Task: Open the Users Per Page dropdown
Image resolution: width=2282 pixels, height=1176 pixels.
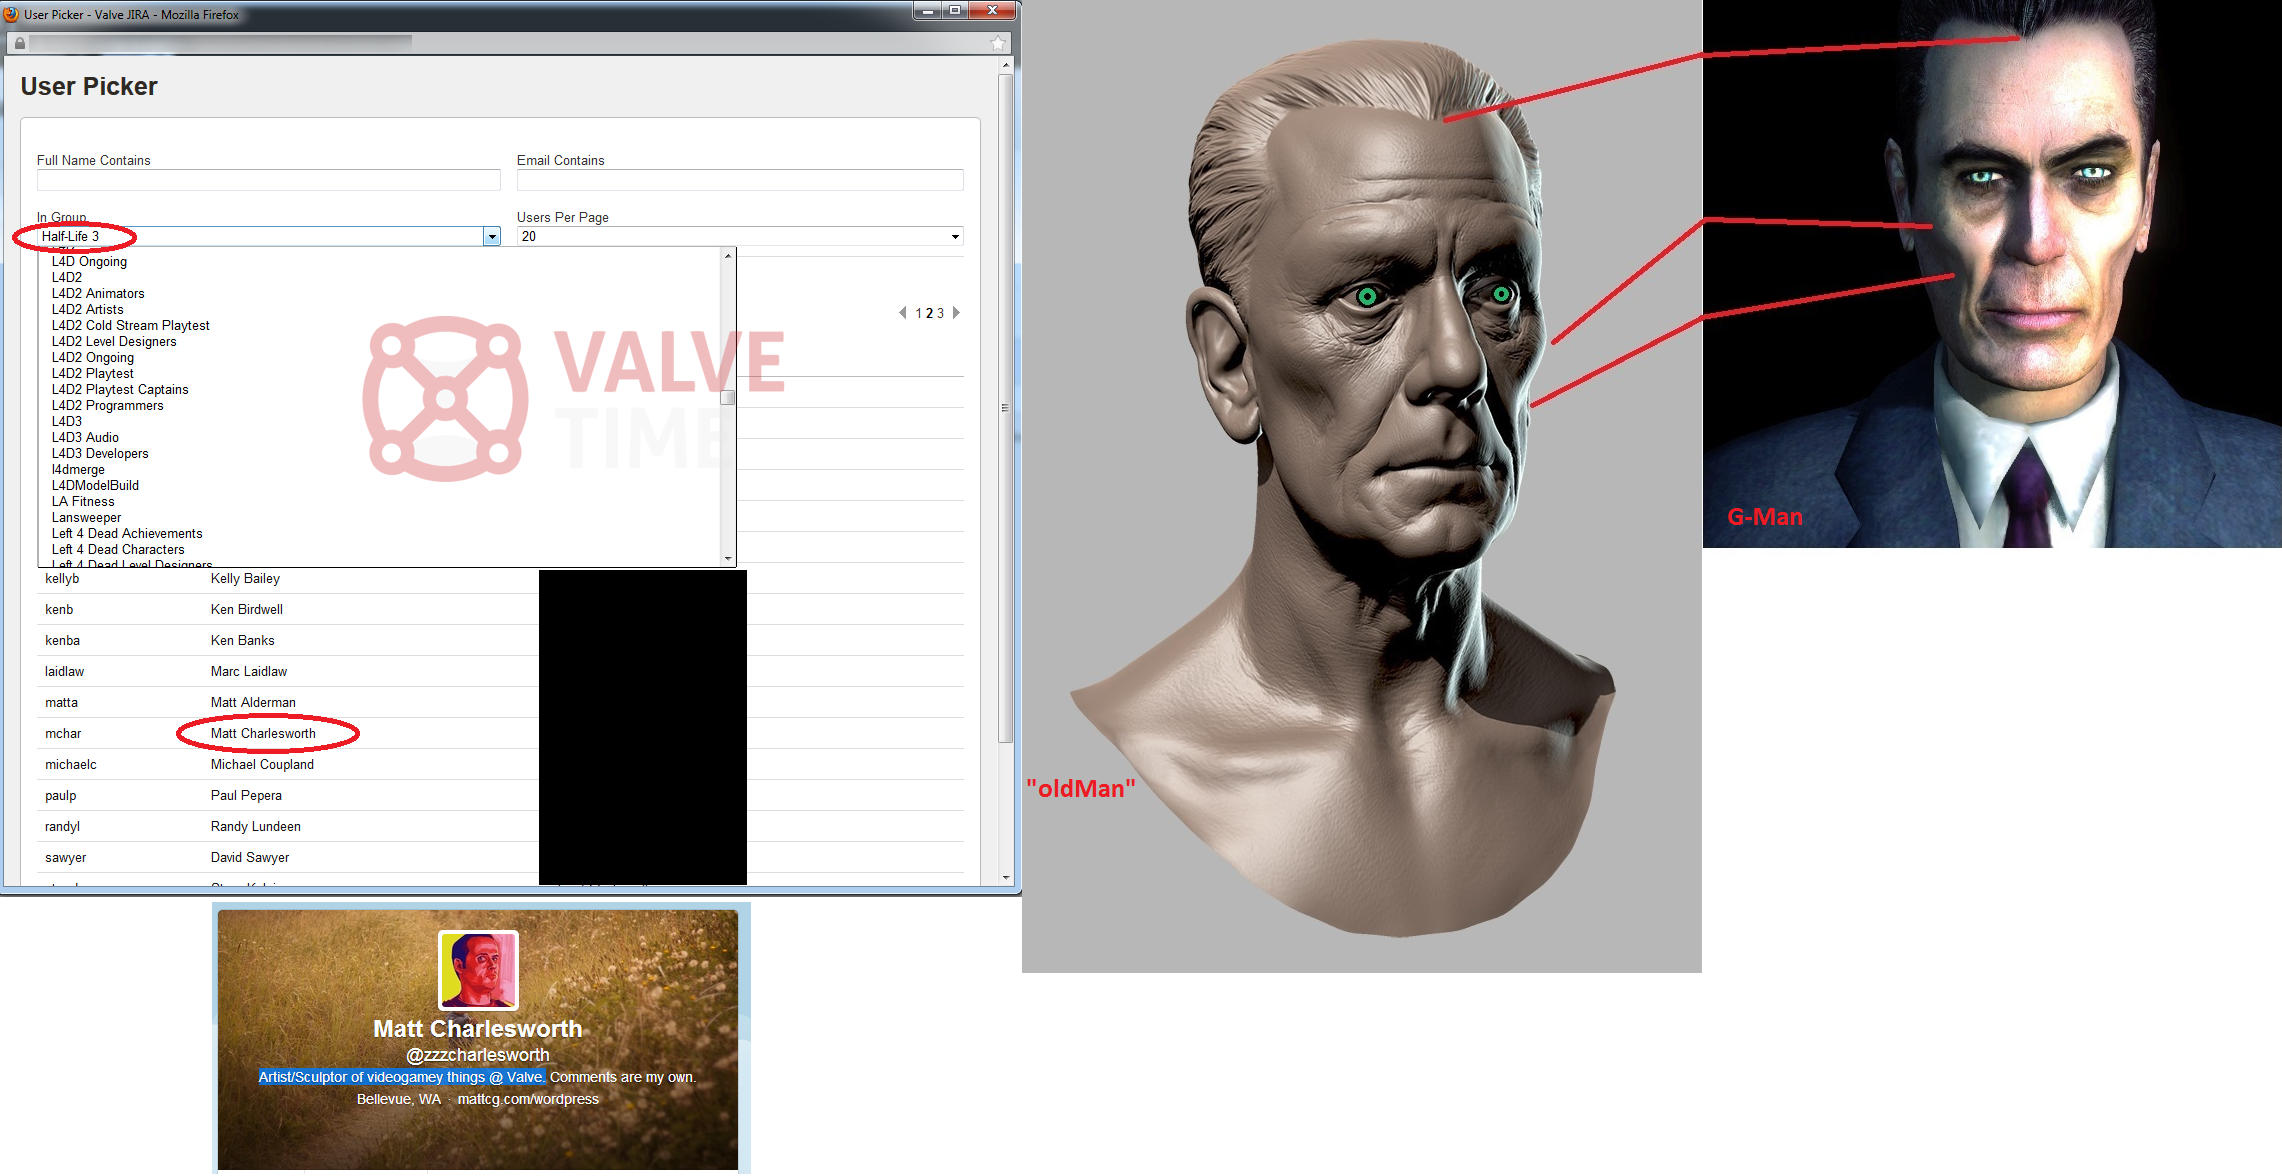Action: coord(740,237)
